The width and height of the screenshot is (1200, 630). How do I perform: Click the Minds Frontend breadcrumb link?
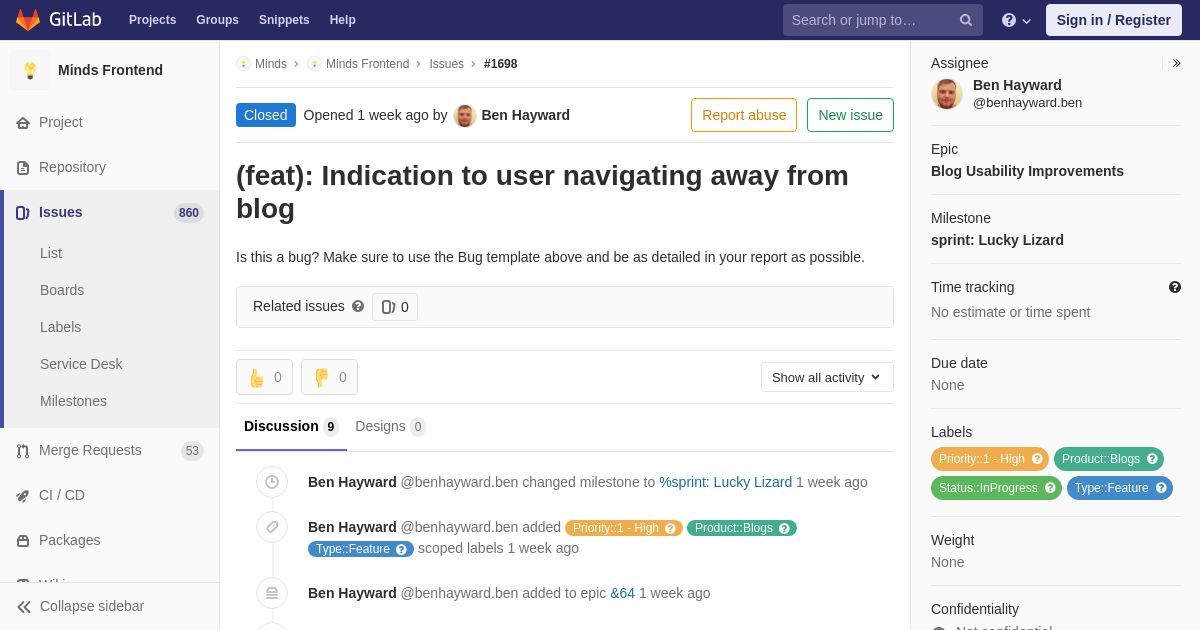click(x=358, y=64)
